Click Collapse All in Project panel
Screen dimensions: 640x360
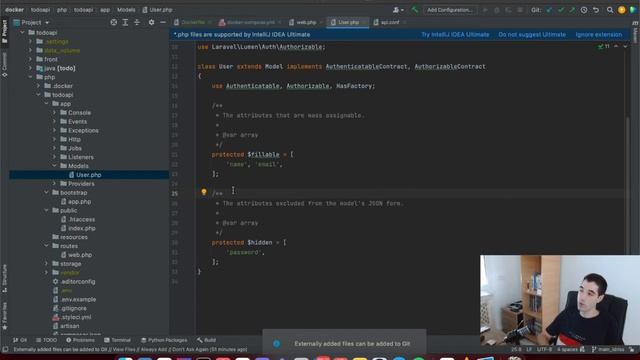tap(137, 22)
